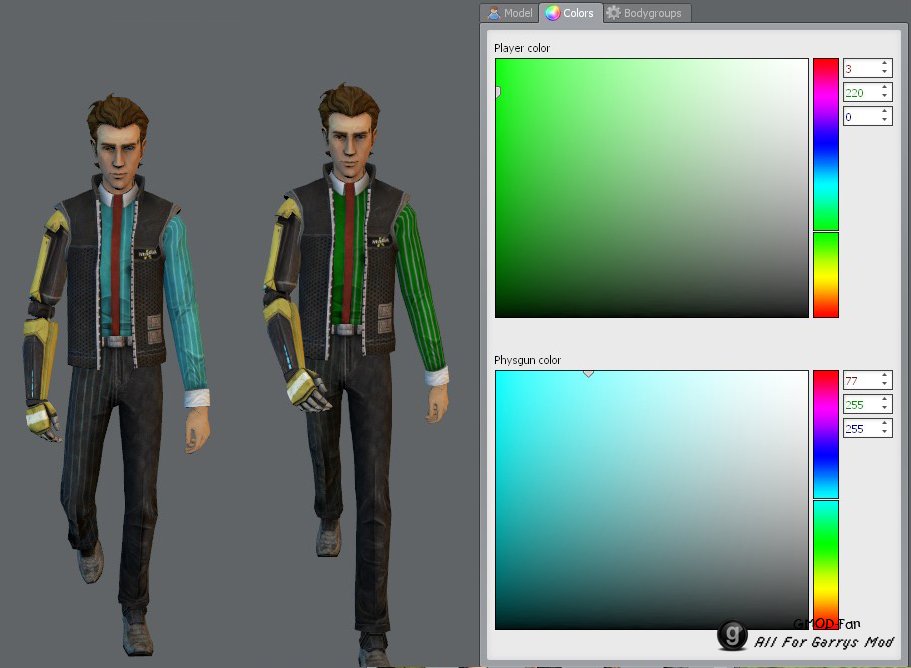911x668 pixels.
Task: Pick a shade in Physgun color square
Action: (651, 500)
